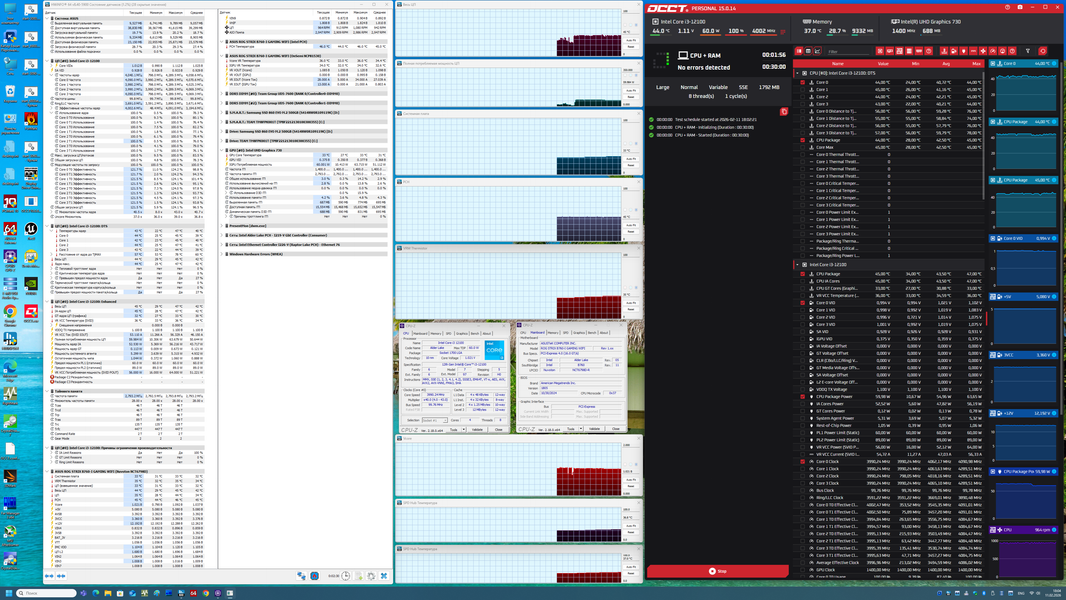Image resolution: width=1066 pixels, height=600 pixels.
Task: Click Validate button in left CPU-Z window
Action: (x=477, y=429)
